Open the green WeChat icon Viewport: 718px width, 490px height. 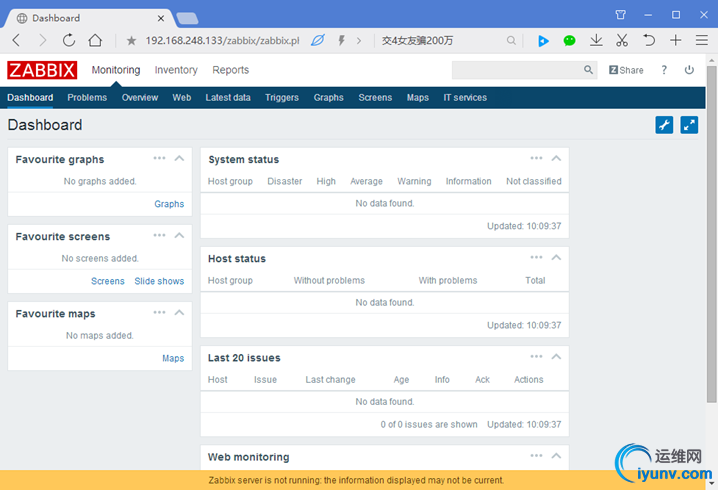coord(569,41)
